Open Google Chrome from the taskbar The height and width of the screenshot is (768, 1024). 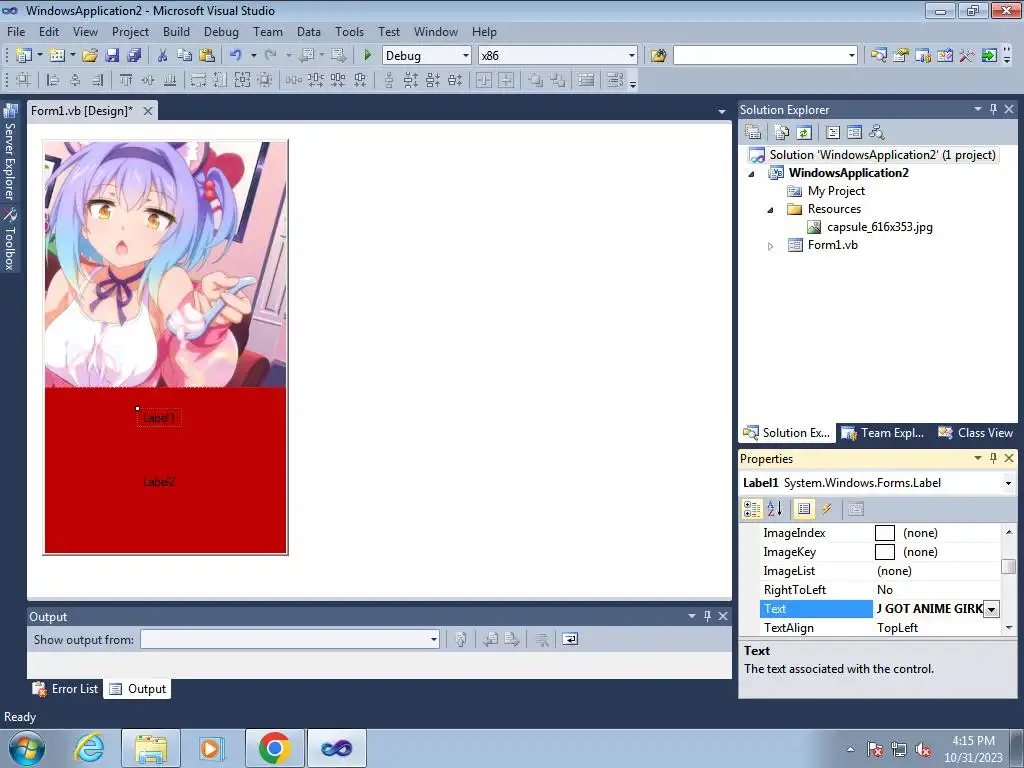(x=274, y=748)
